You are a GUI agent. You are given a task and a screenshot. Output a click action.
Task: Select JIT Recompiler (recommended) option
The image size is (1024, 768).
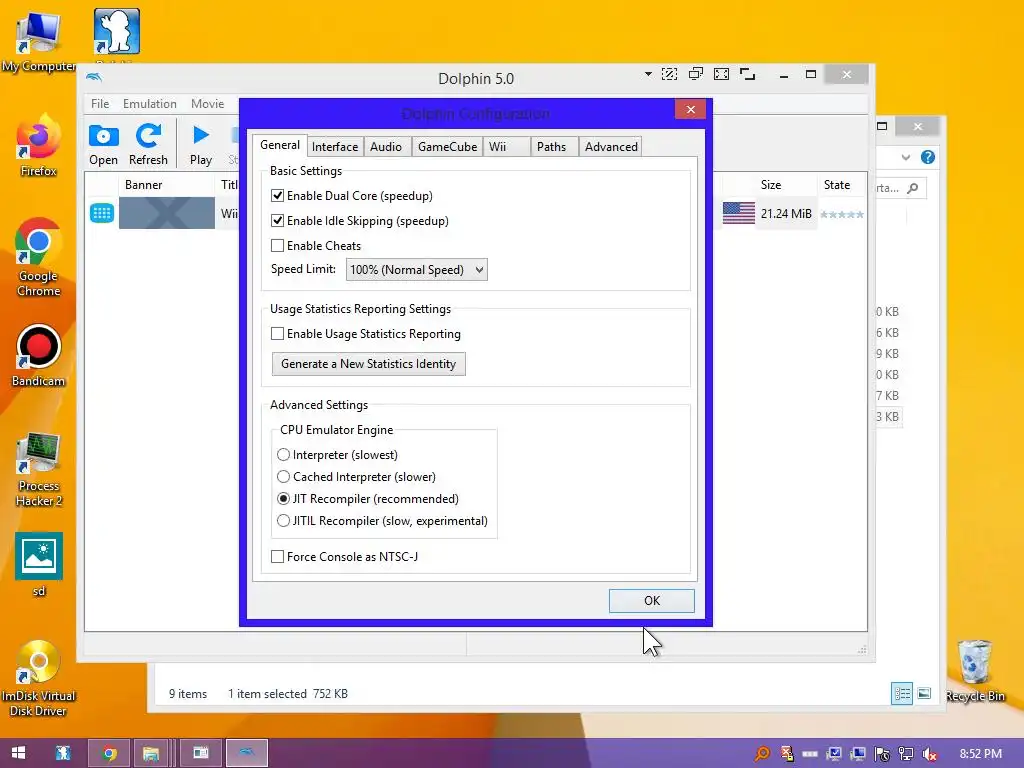coord(283,499)
